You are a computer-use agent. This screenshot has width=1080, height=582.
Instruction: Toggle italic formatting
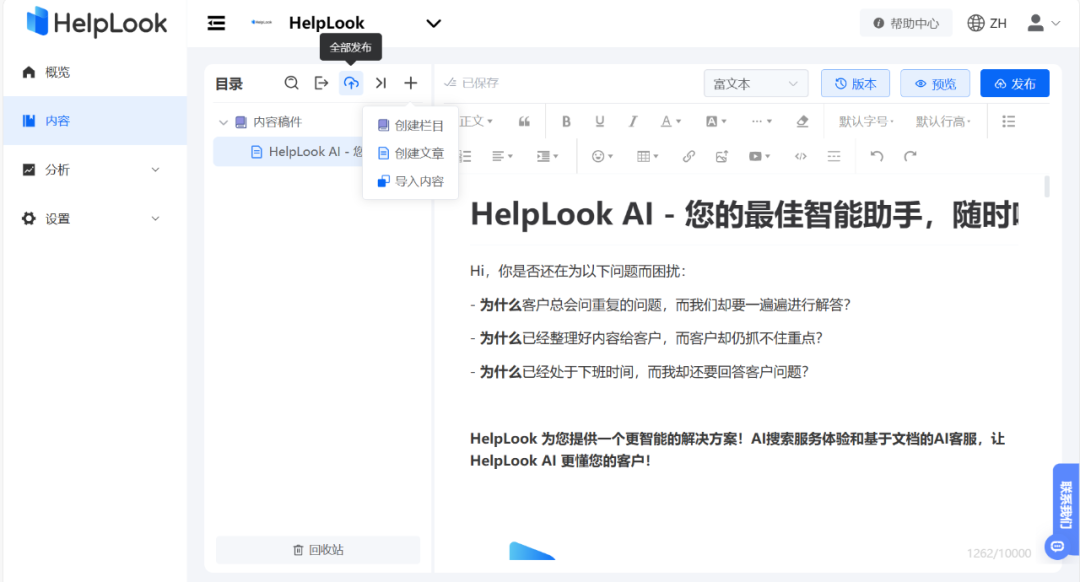[x=632, y=121]
